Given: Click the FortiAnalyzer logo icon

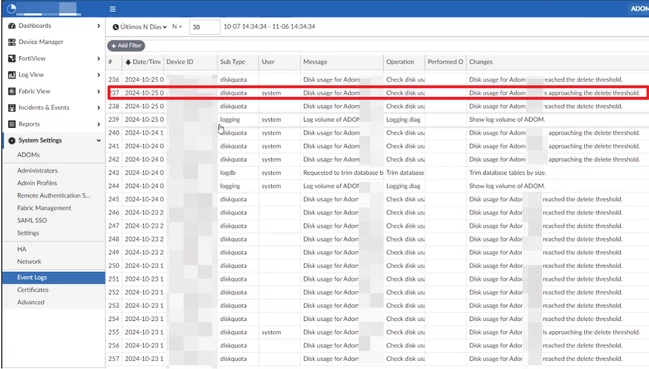Looking at the screenshot, I should point(12,8).
